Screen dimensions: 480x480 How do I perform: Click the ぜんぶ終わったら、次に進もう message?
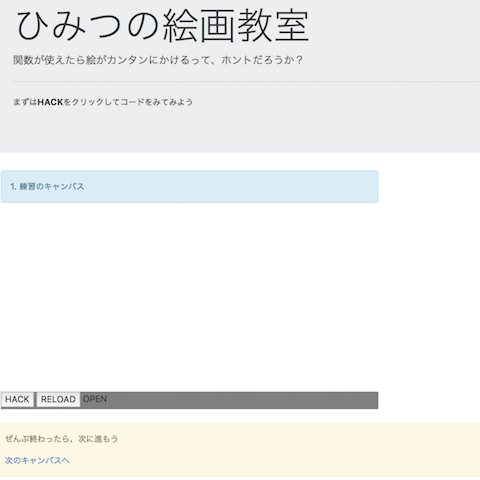pyautogui.click(x=62, y=439)
